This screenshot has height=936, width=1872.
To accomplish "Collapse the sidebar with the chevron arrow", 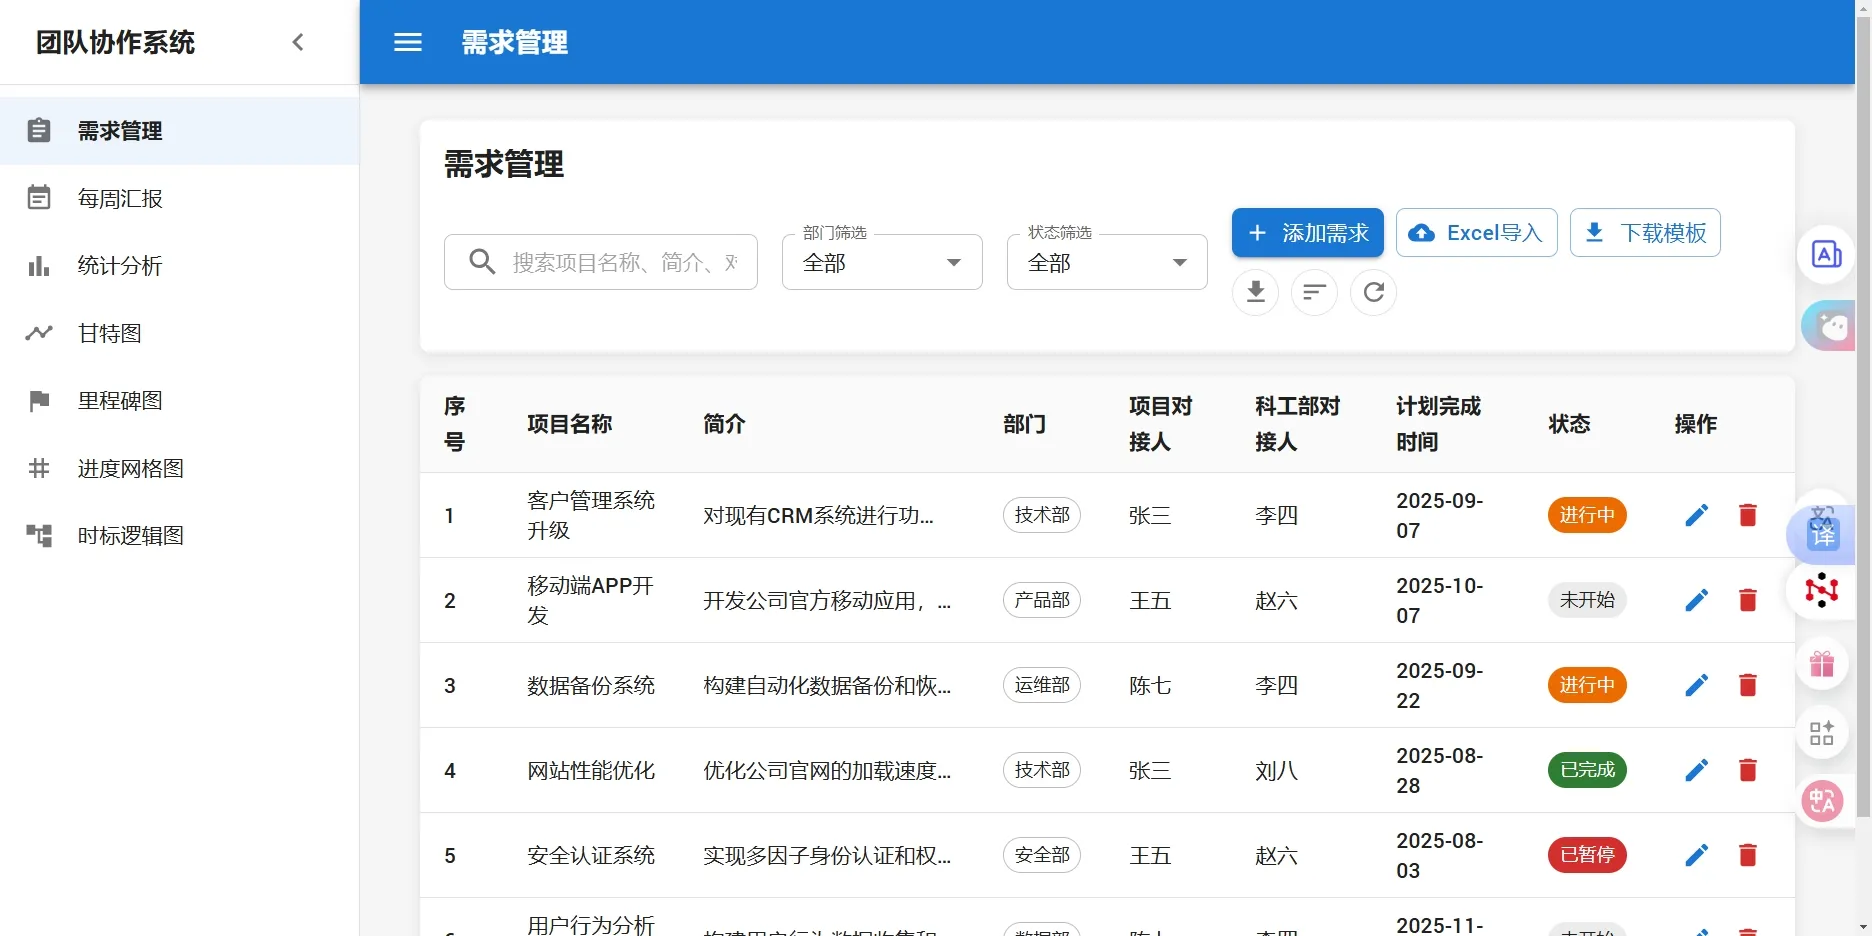I will tap(297, 42).
